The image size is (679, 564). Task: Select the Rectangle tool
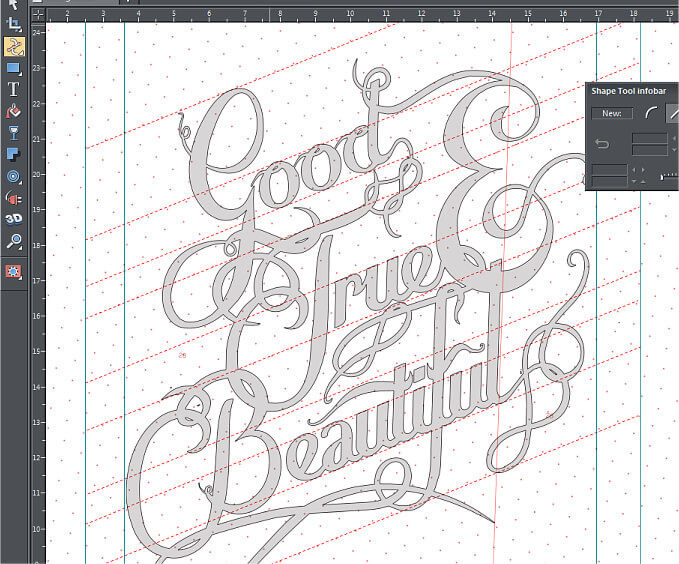14,68
